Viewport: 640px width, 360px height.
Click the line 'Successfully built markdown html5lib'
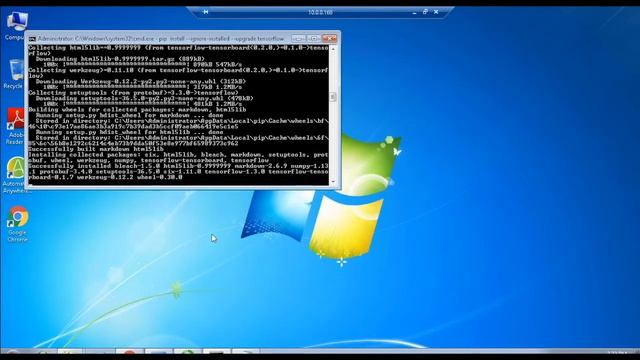tap(96, 149)
